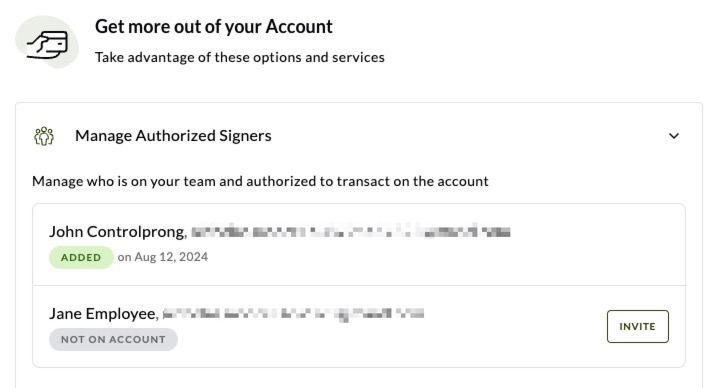Screen dimensions: 716x388
Task: Invite Jane Employee to the account
Action: click(x=637, y=326)
